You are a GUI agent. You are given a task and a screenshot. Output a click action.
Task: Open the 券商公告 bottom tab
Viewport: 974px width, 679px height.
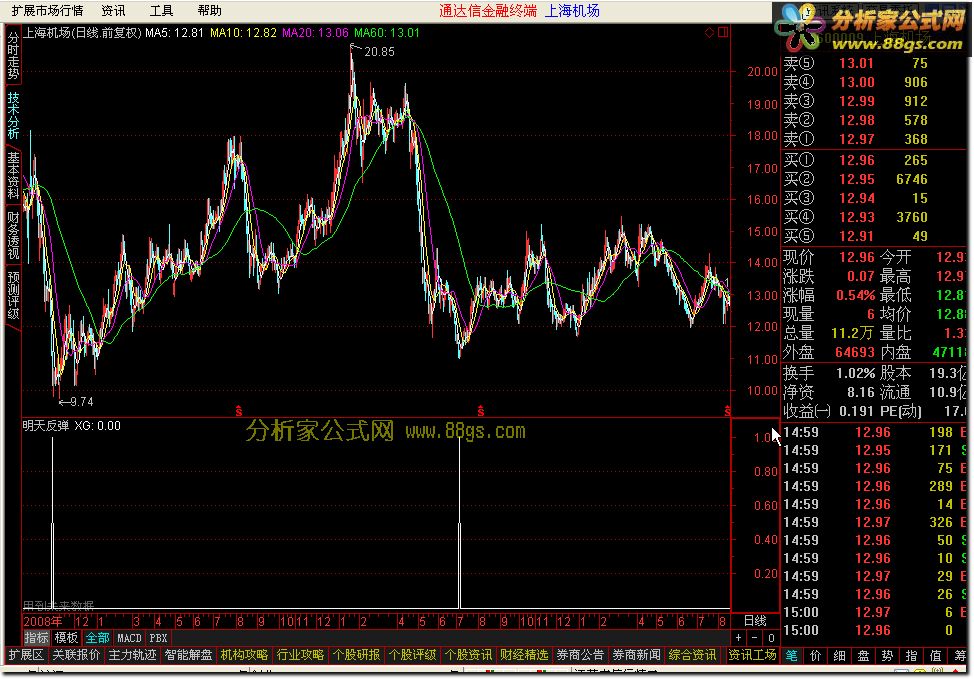pyautogui.click(x=580, y=655)
